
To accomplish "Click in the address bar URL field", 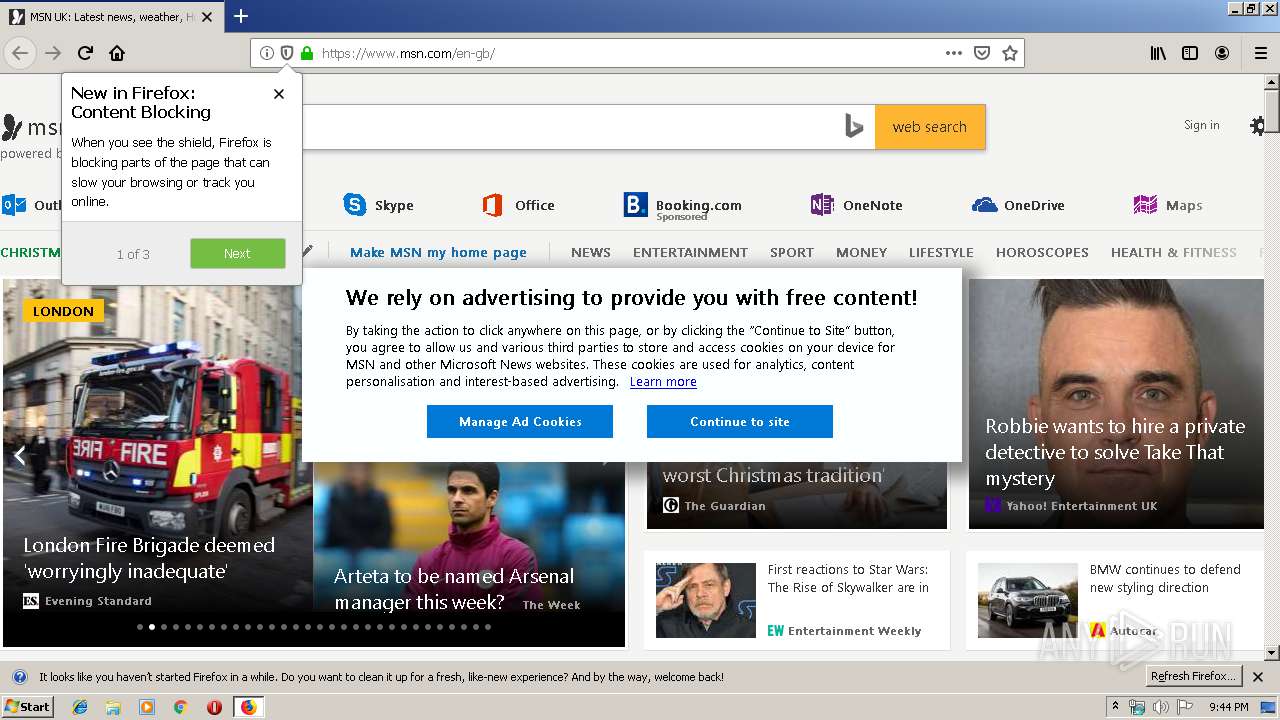I will 630,53.
